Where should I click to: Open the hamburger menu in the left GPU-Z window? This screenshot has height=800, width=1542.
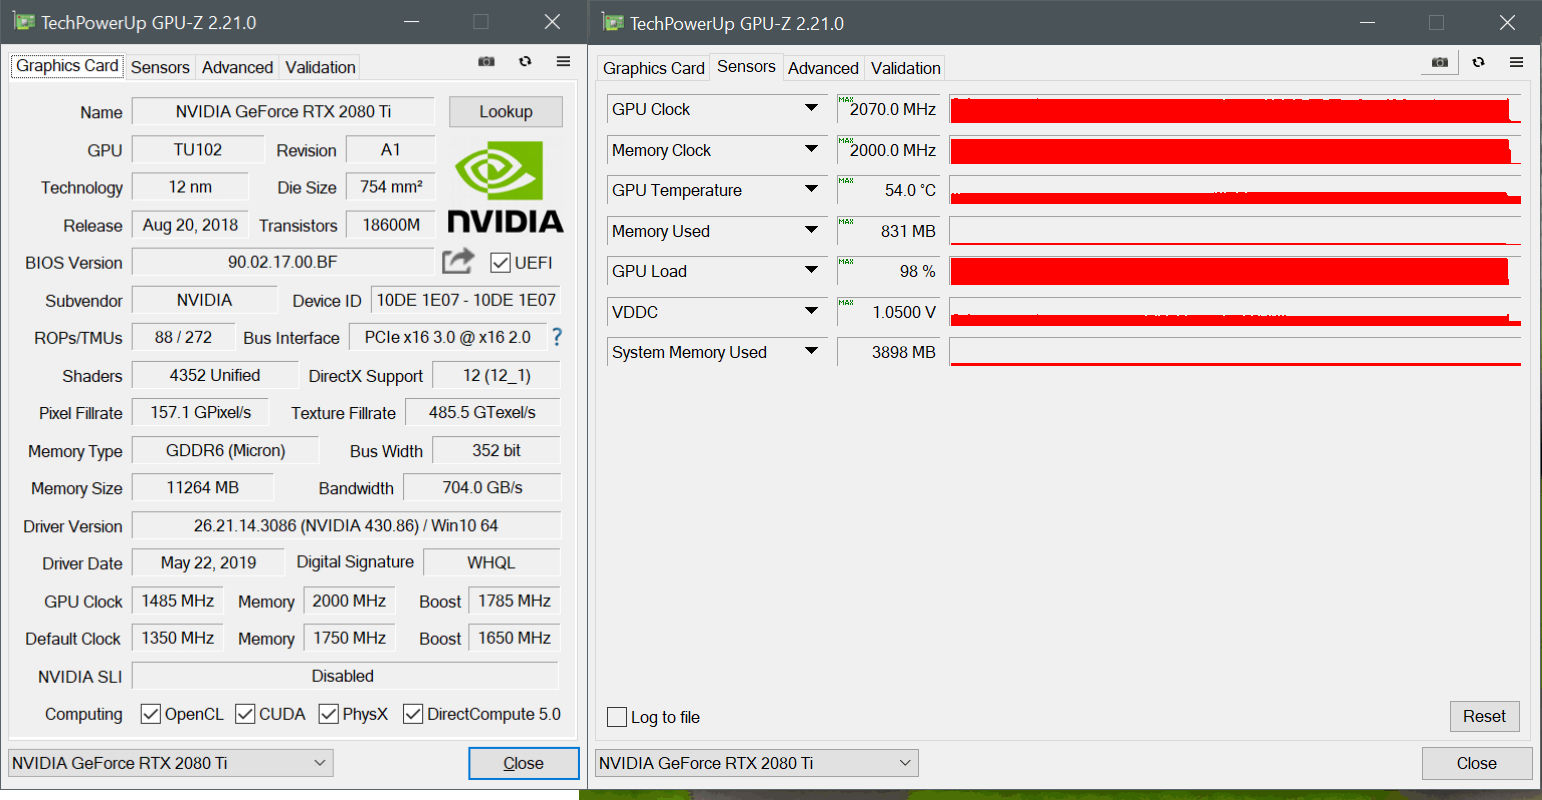click(x=563, y=62)
